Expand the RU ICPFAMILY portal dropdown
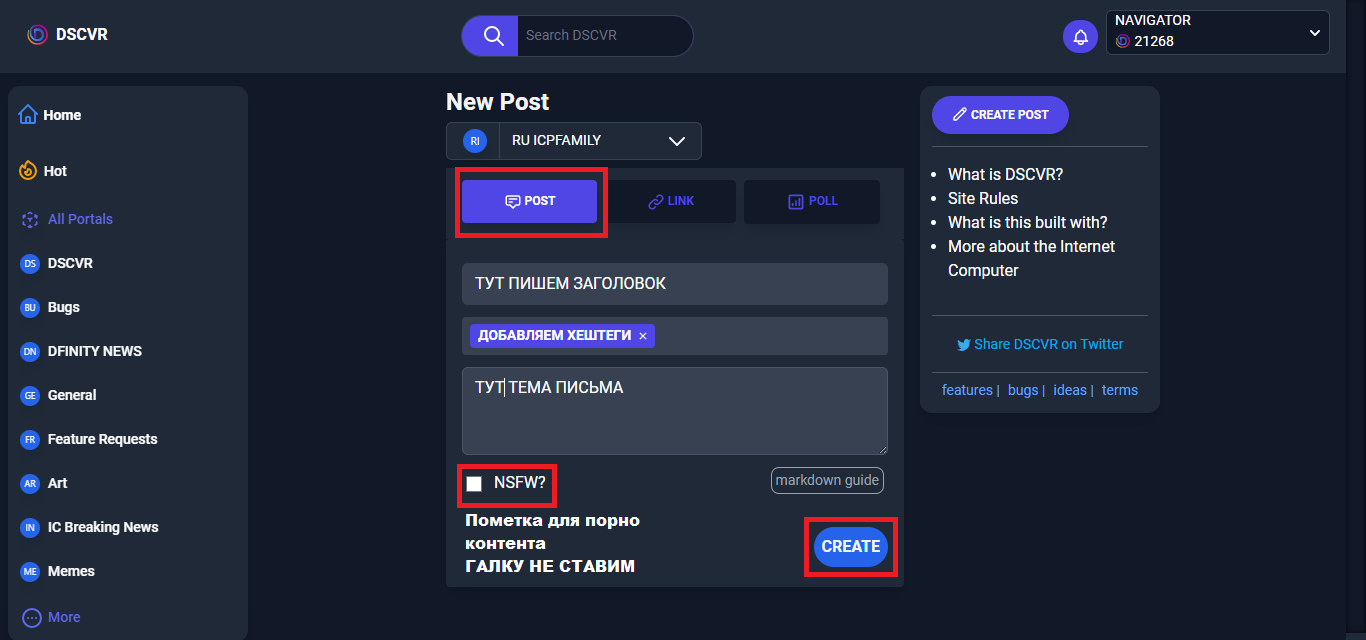This screenshot has height=640, width=1366. 676,141
